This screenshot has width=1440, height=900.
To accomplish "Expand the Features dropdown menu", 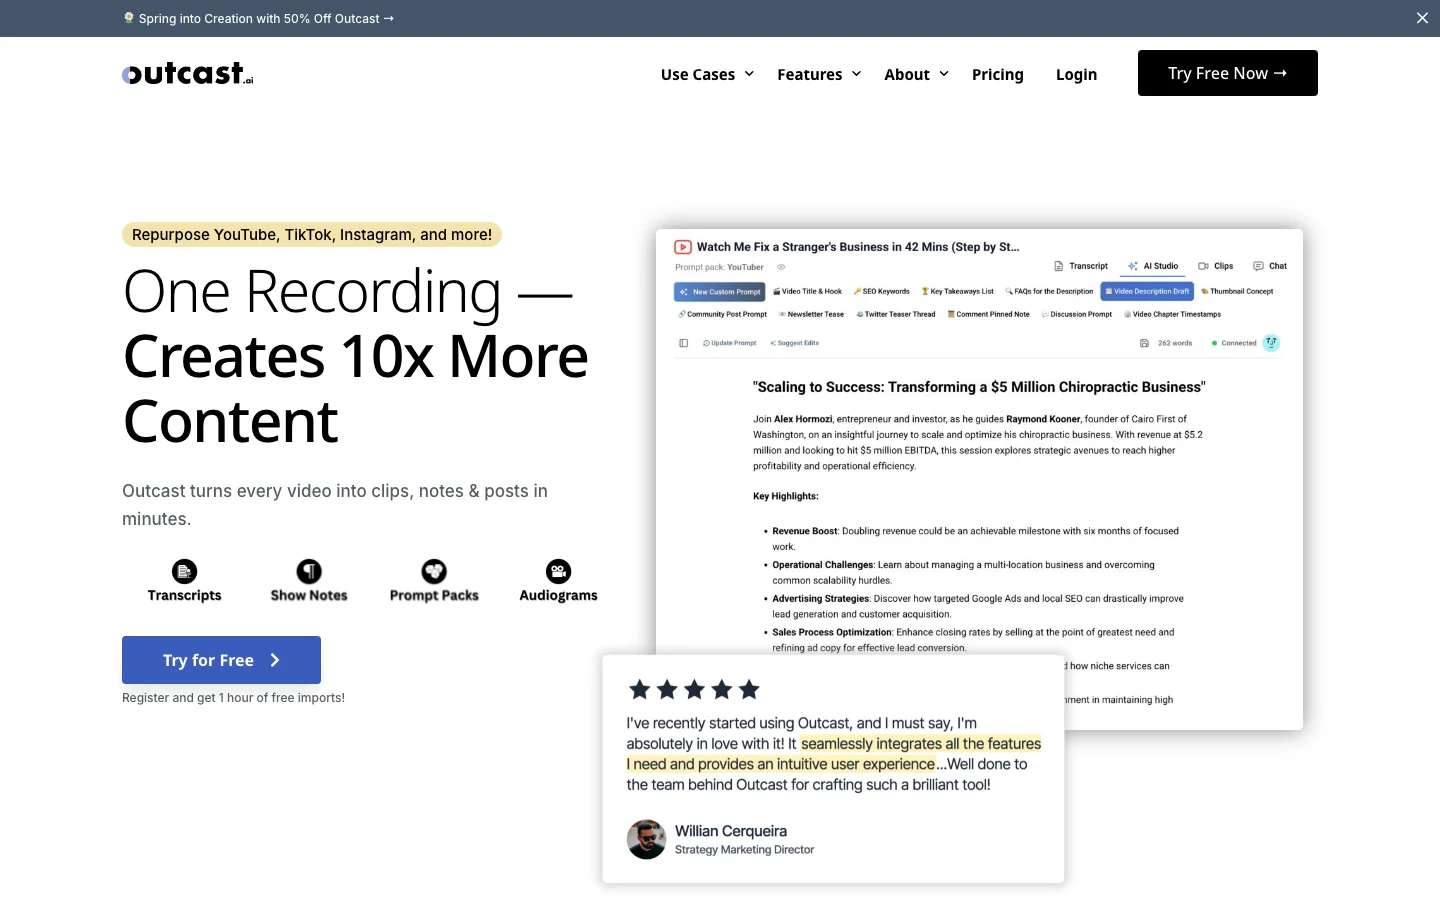I will click(x=819, y=74).
